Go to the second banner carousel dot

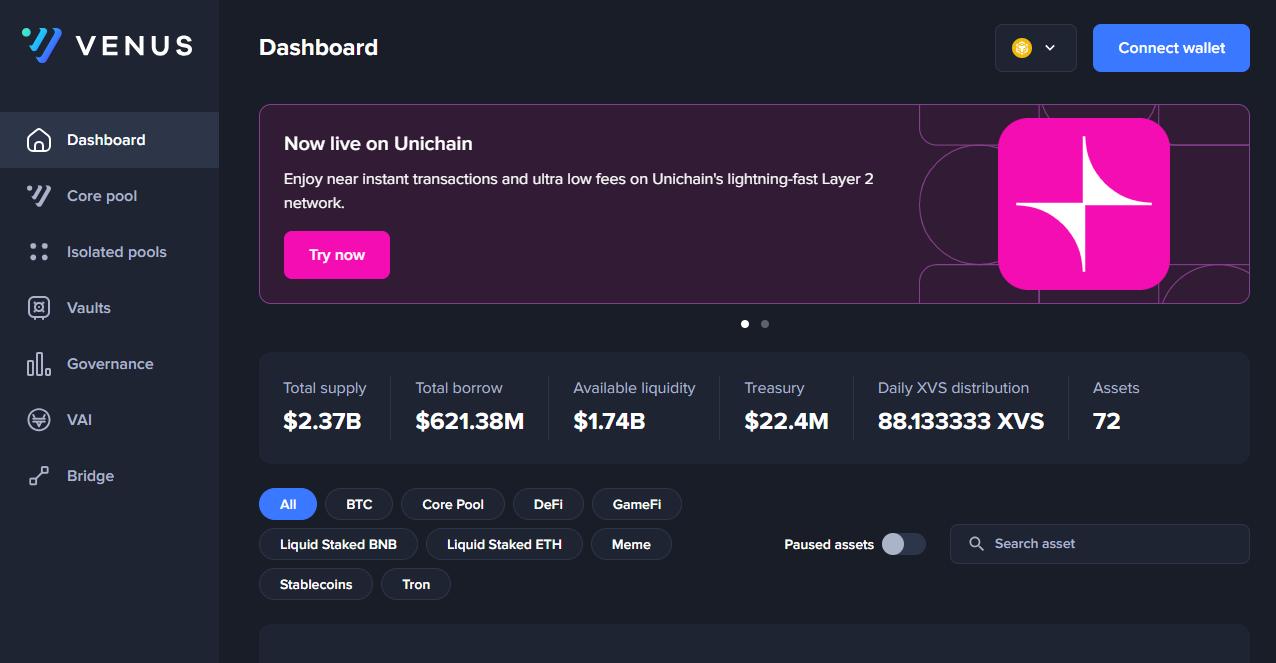point(765,324)
